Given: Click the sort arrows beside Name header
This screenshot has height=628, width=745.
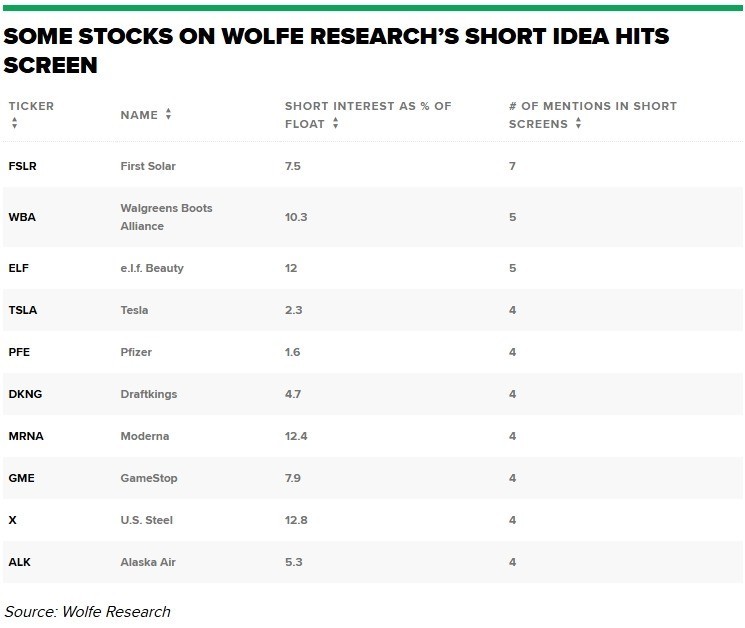Looking at the screenshot, I should 169,115.
